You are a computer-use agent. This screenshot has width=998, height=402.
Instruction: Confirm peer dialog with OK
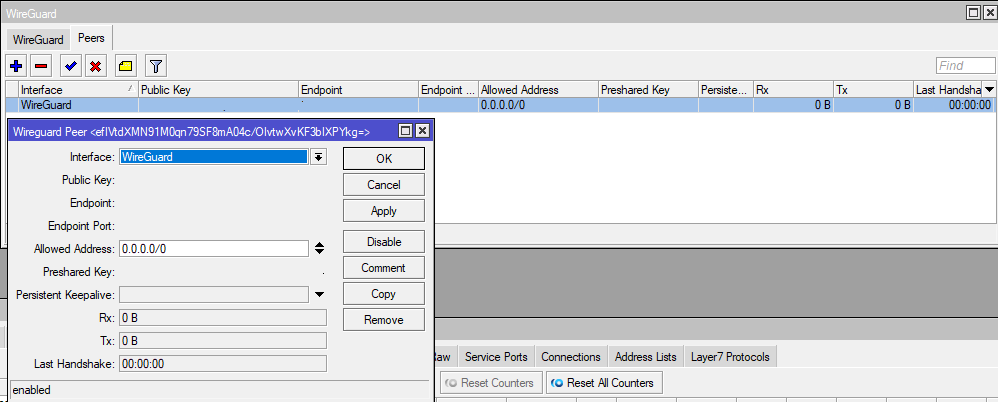(384, 159)
